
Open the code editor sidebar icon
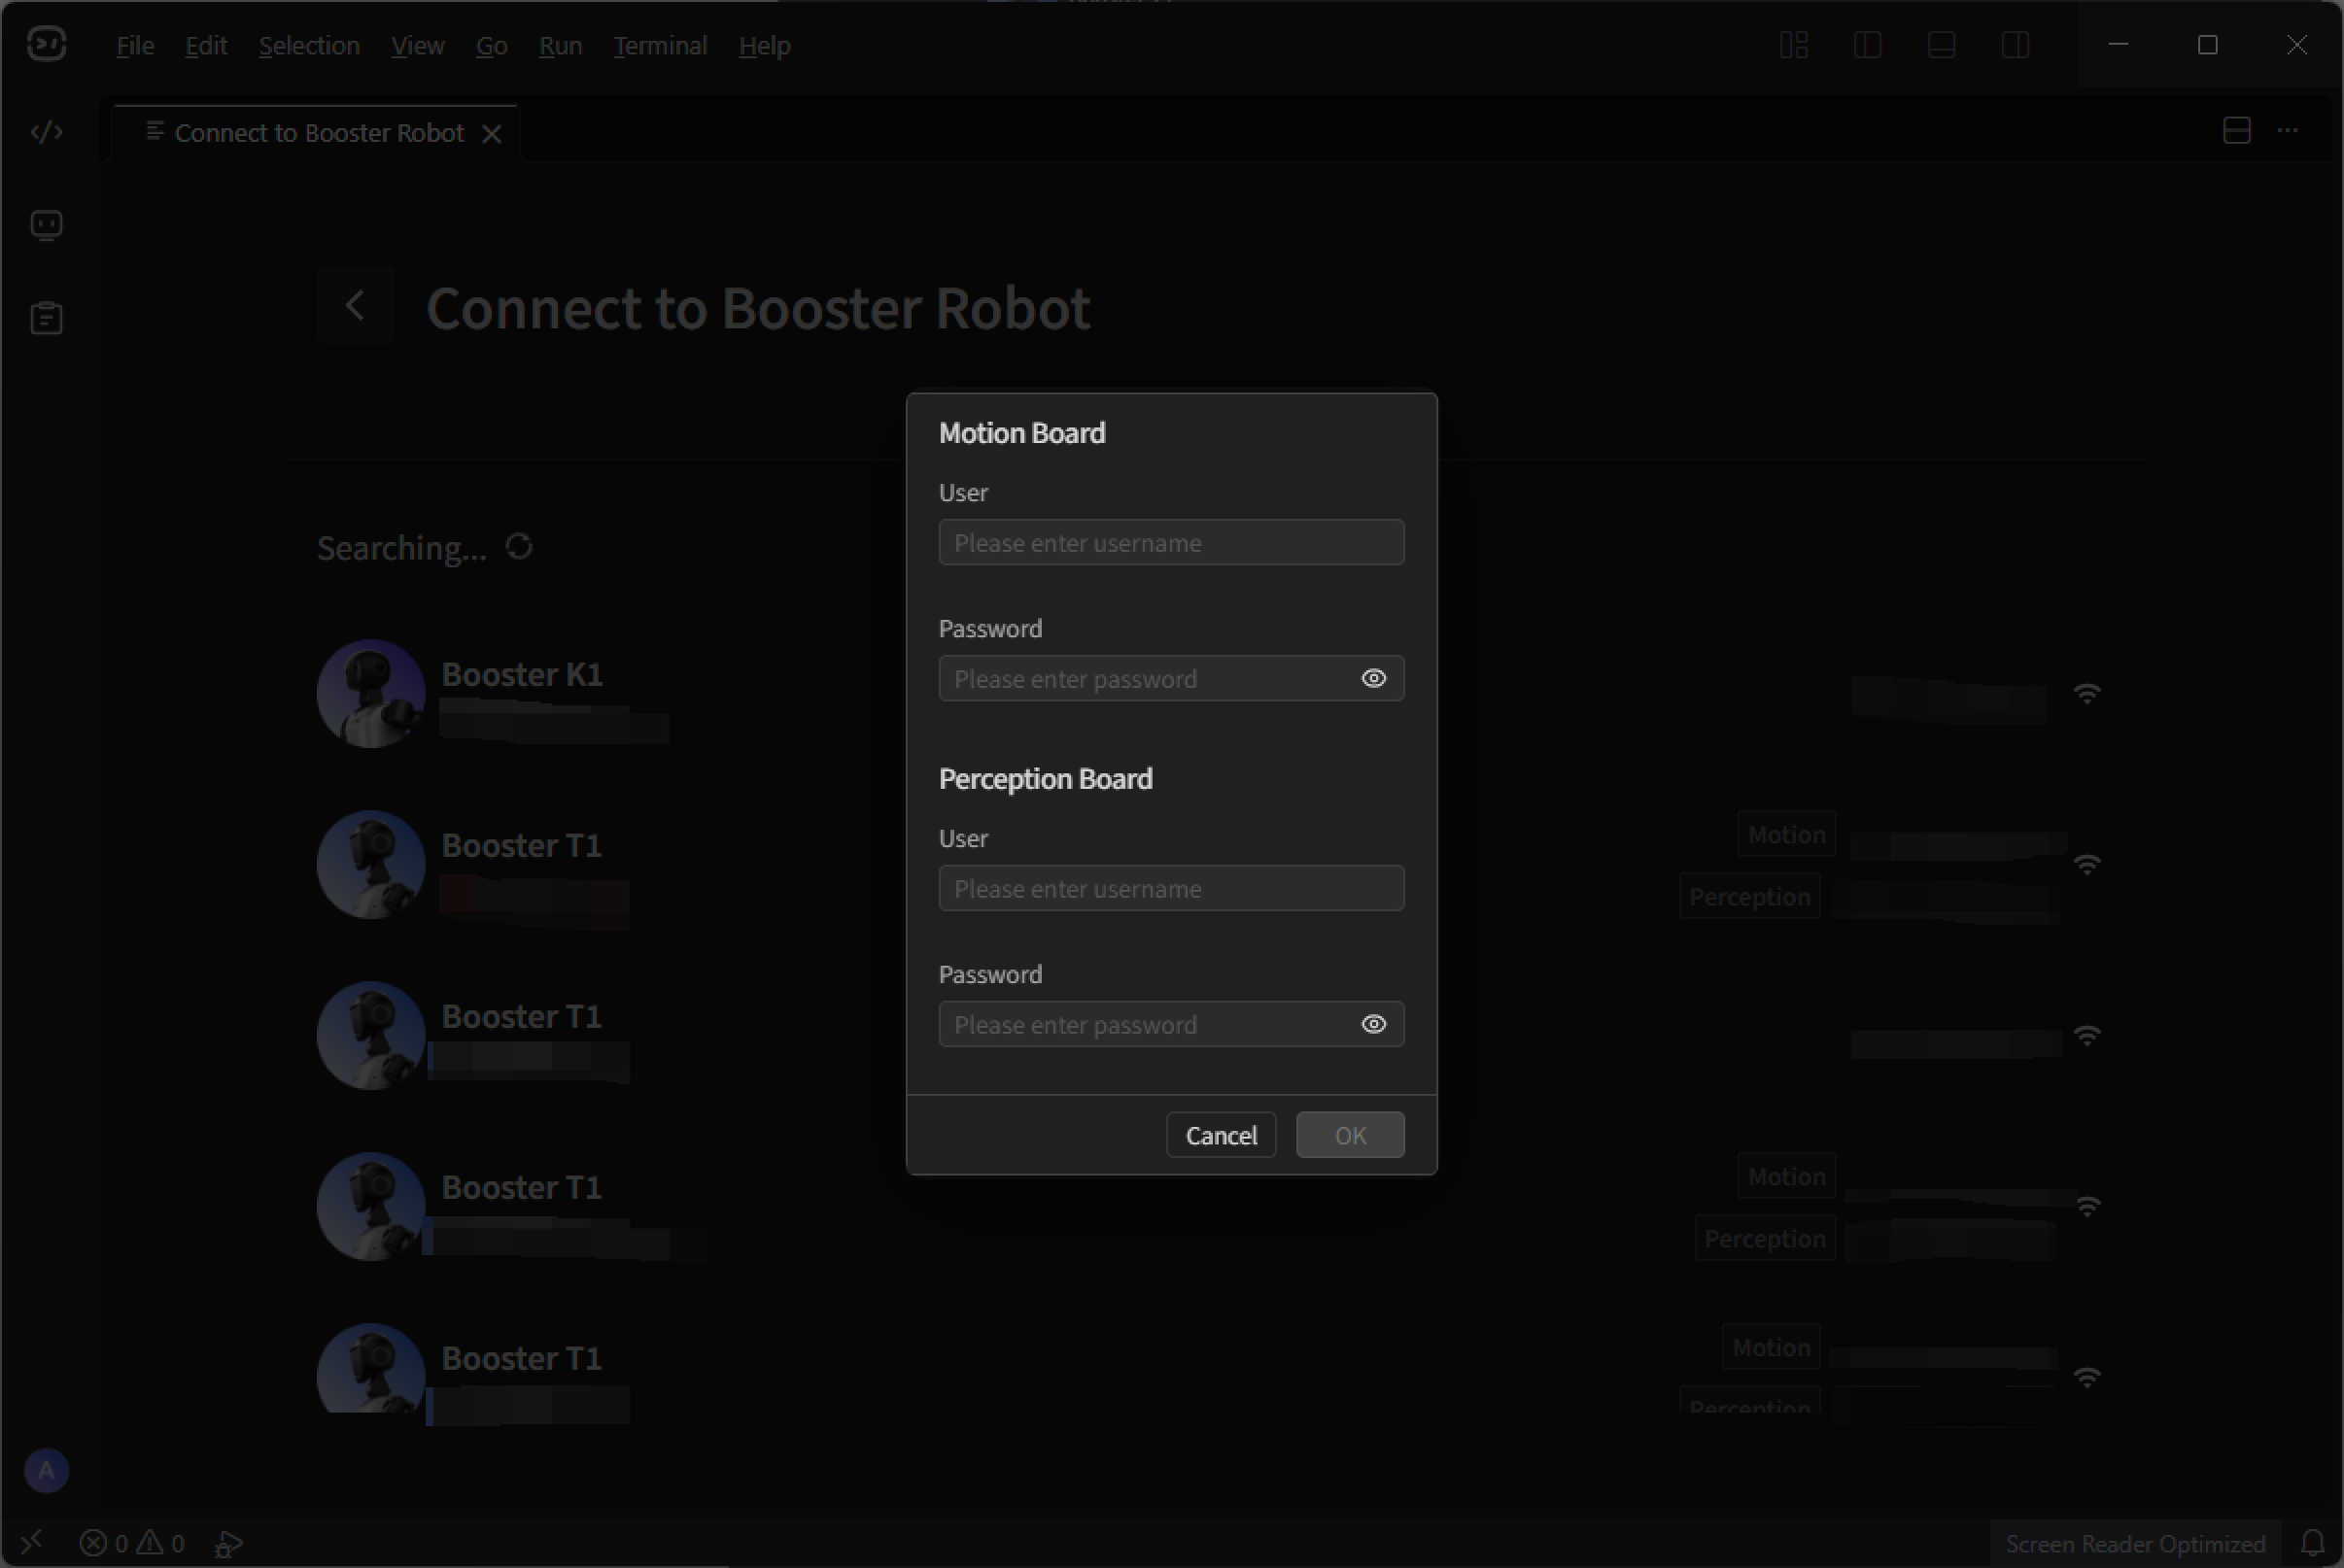[46, 132]
